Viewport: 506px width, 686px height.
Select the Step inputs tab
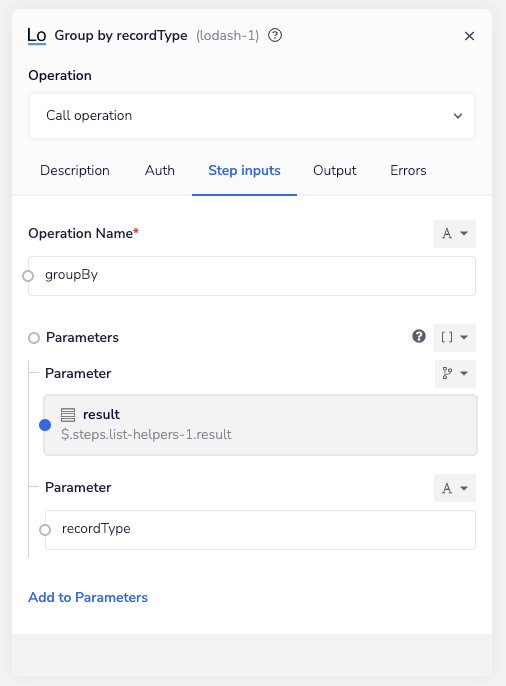[x=244, y=170]
